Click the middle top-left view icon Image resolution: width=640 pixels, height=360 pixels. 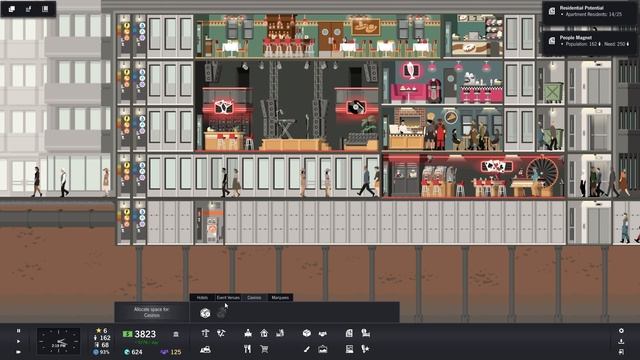(28, 9)
